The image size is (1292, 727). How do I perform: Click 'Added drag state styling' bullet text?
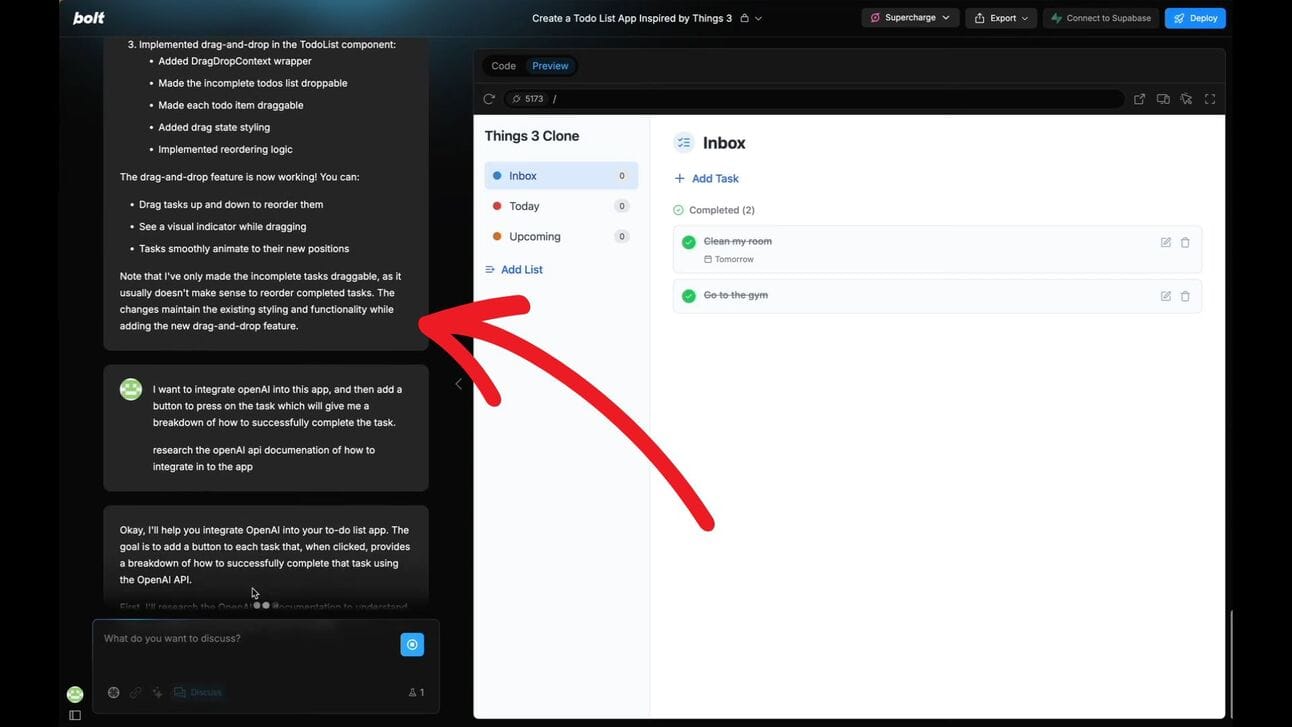pos(214,127)
